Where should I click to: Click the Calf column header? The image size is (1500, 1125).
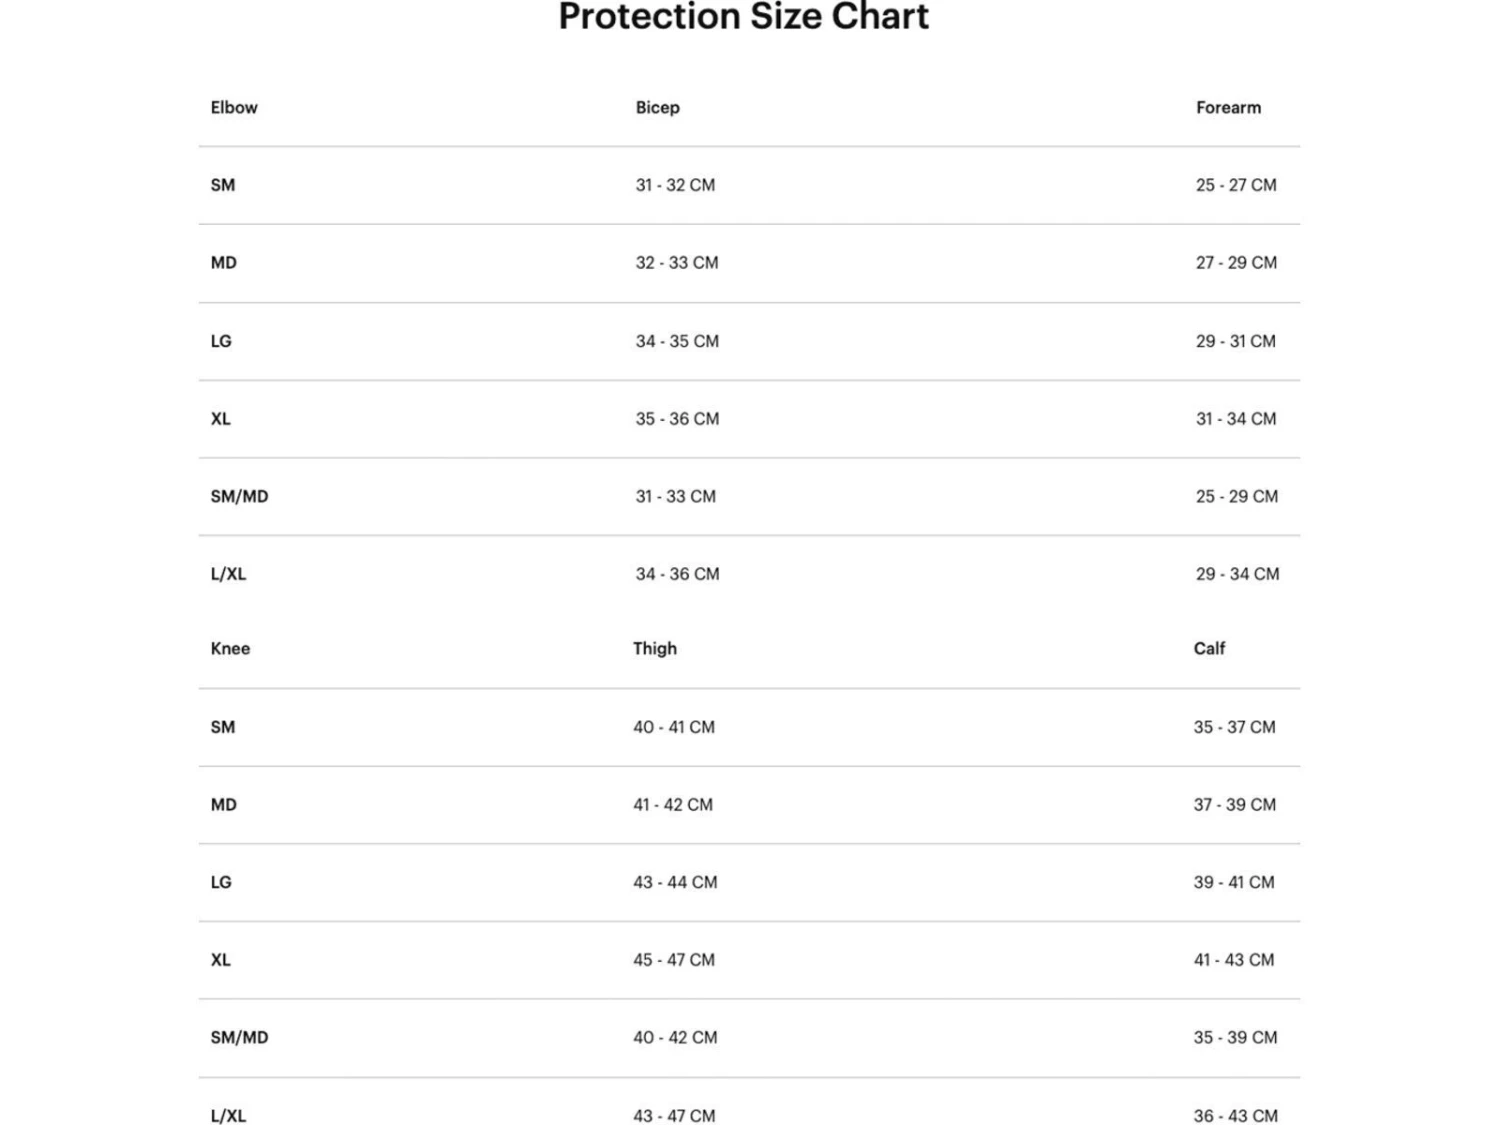coord(1209,649)
